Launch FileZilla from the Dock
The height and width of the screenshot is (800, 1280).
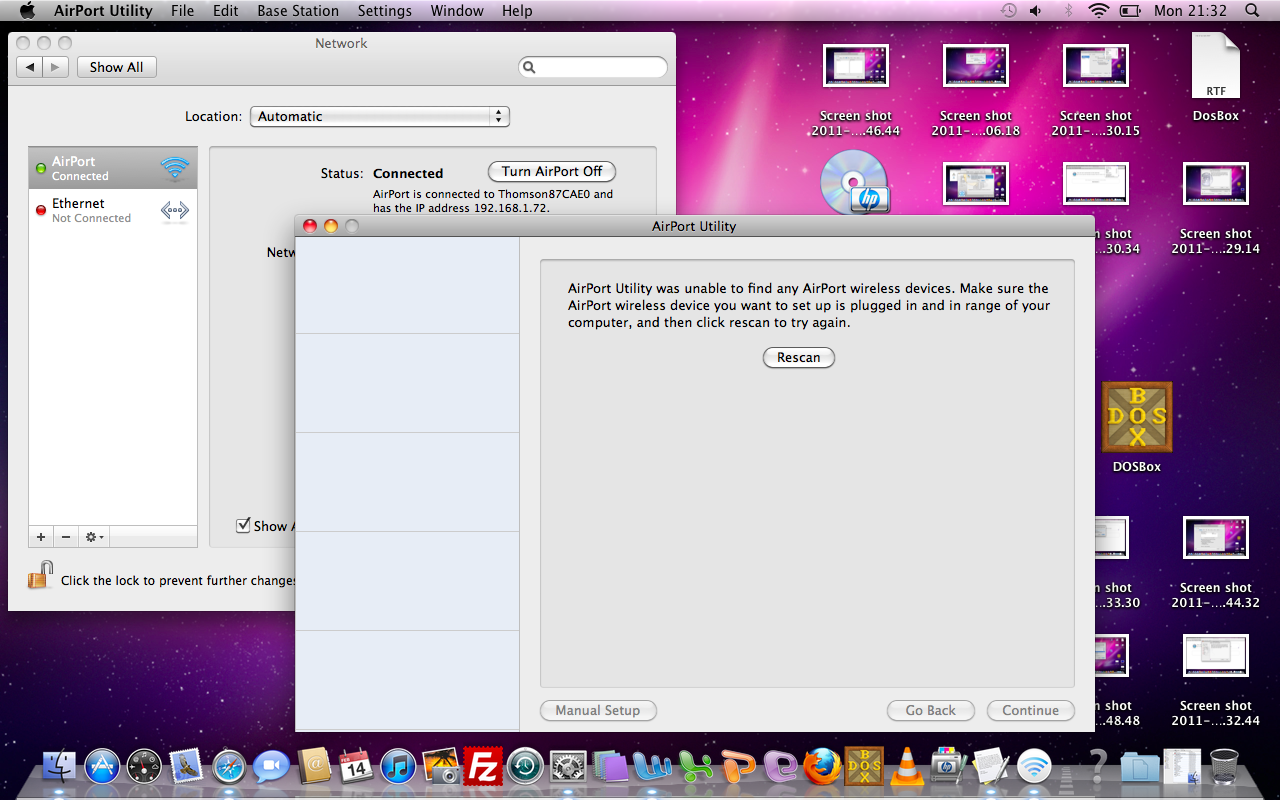coord(483,767)
